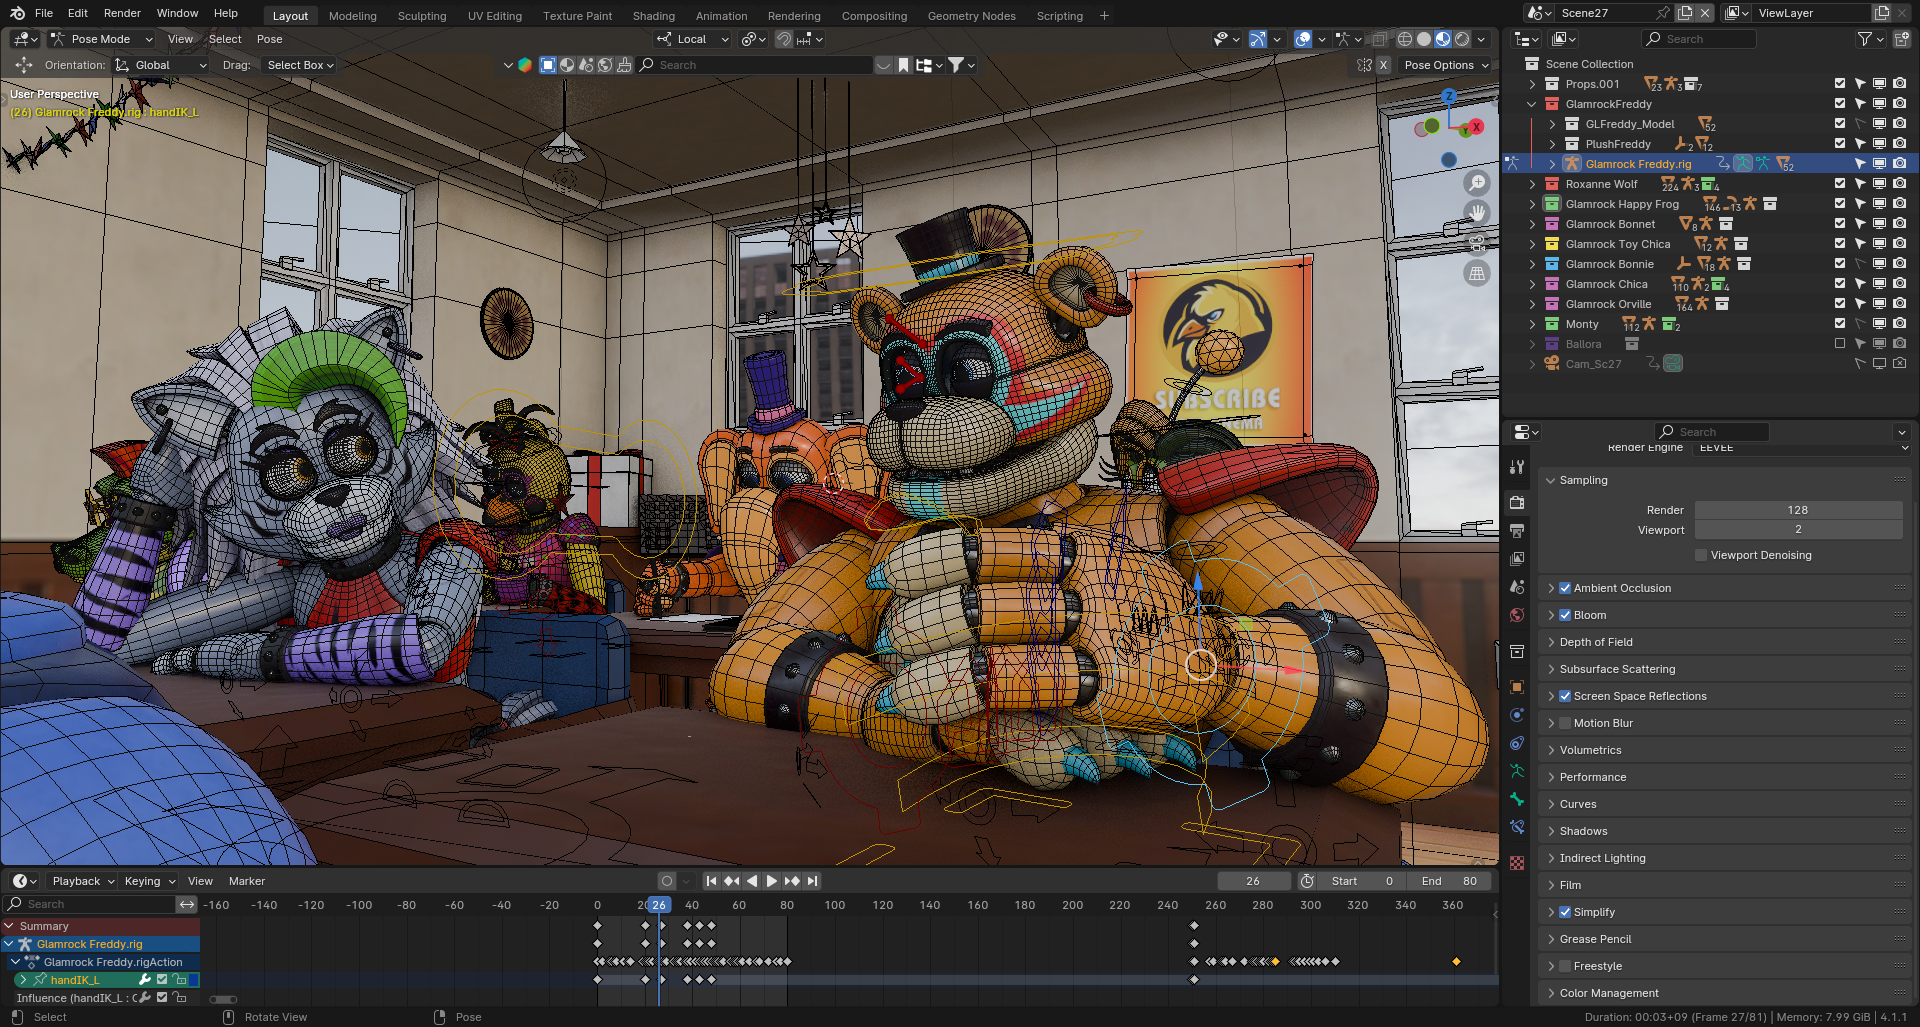Image resolution: width=1920 pixels, height=1027 pixels.
Task: Click the viewport pan hand icon
Action: click(x=1477, y=213)
